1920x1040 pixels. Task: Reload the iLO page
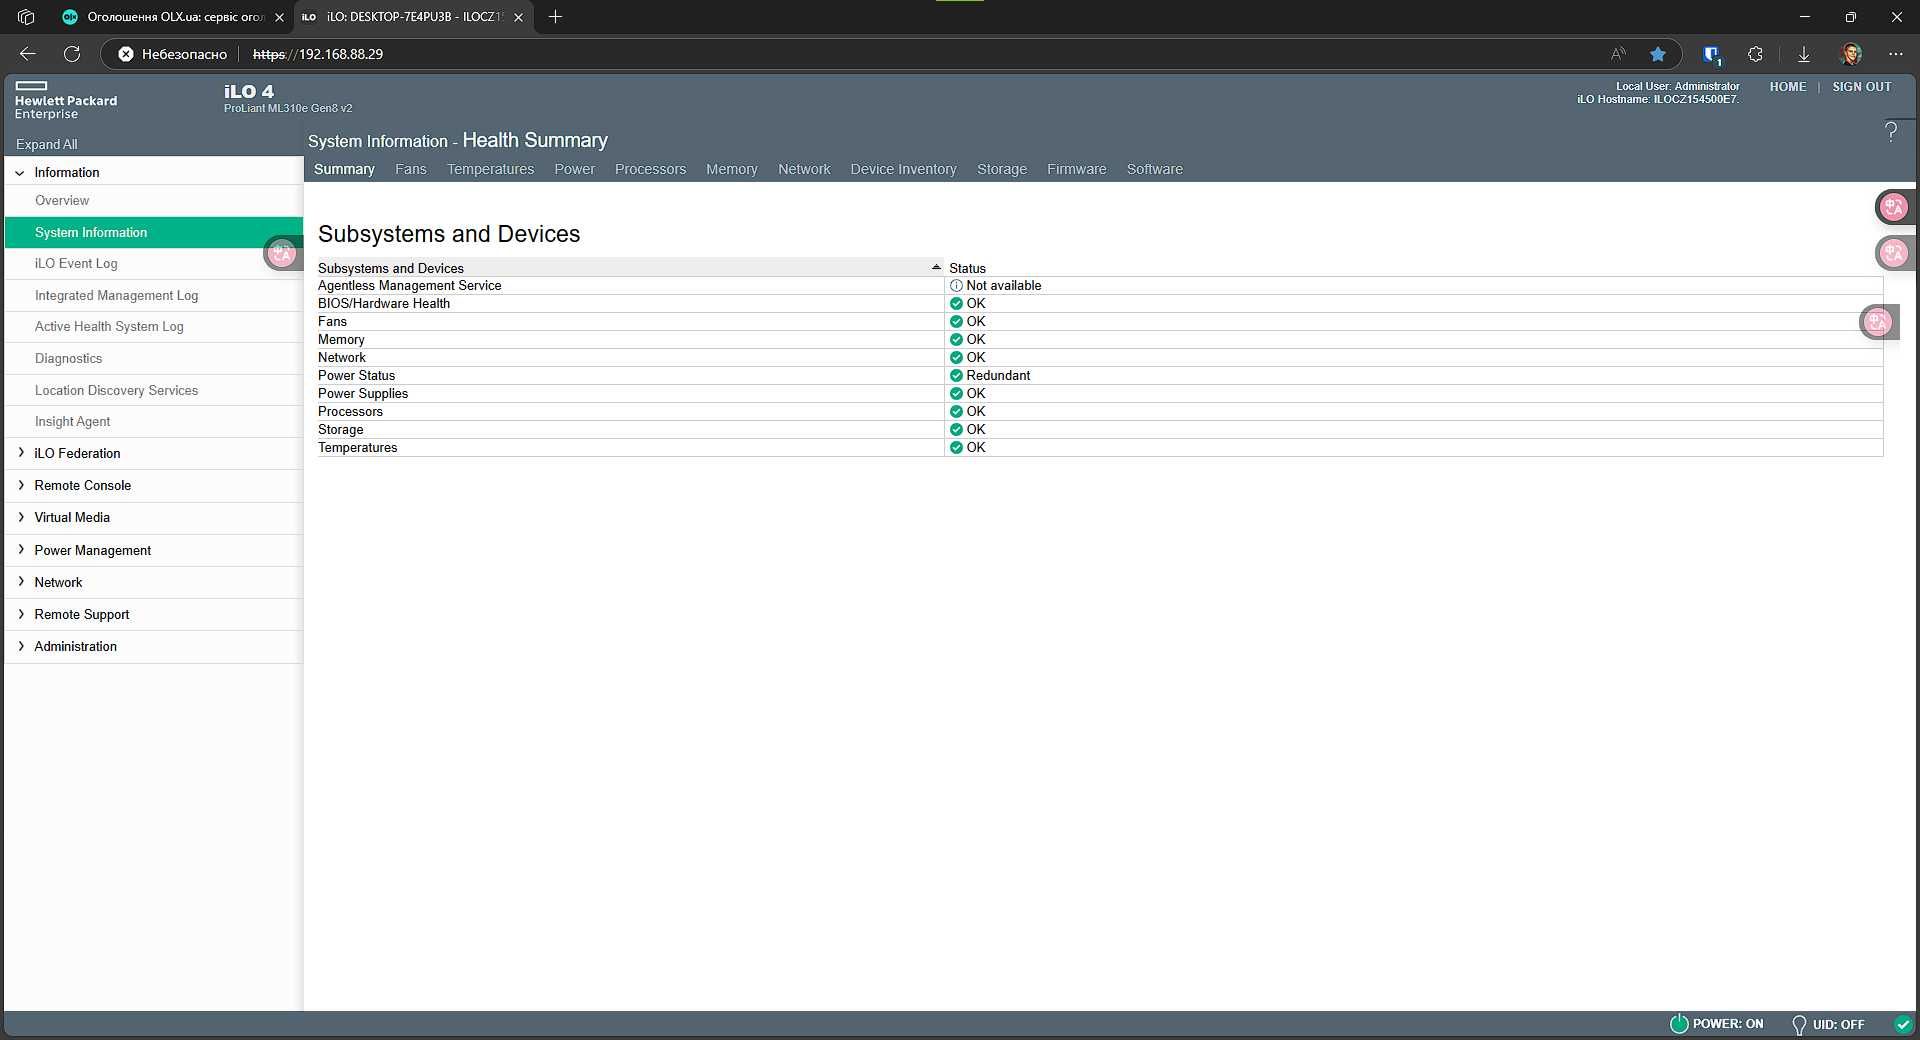click(72, 54)
